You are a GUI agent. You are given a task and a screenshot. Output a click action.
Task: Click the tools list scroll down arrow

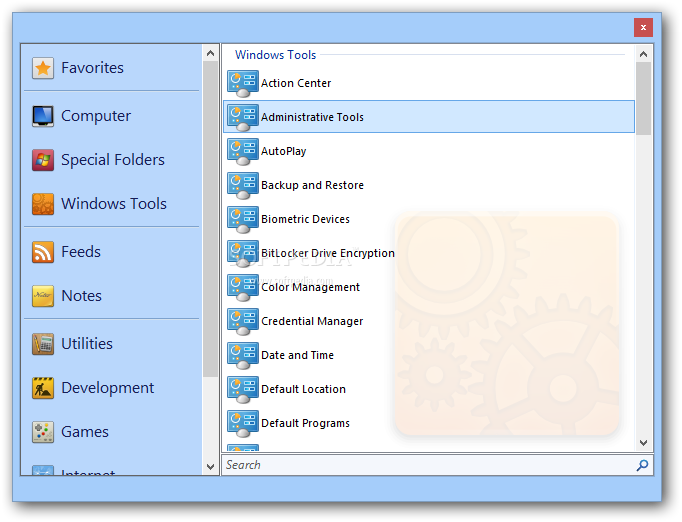[643, 442]
